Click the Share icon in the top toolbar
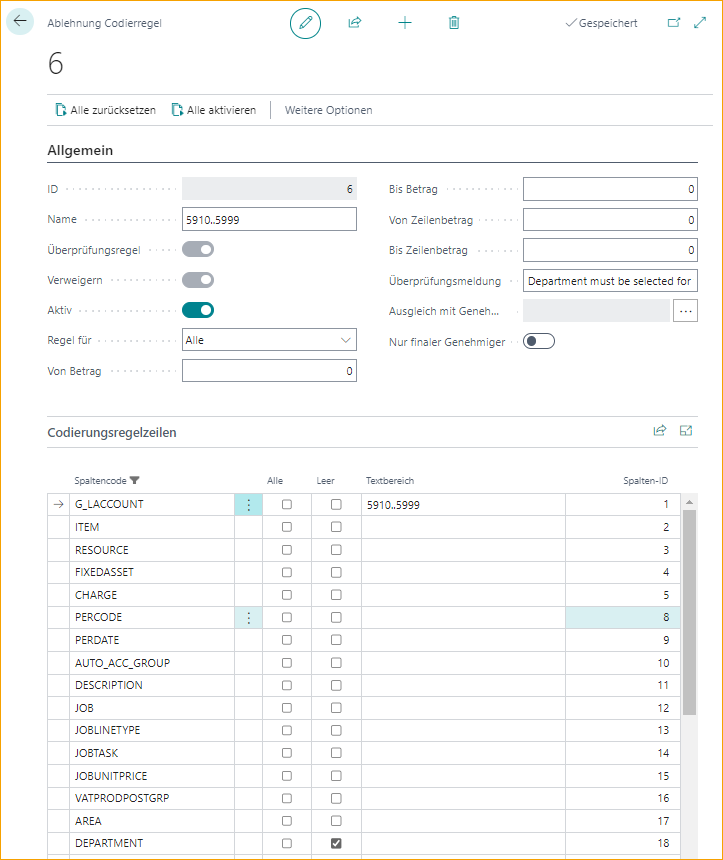 click(355, 22)
